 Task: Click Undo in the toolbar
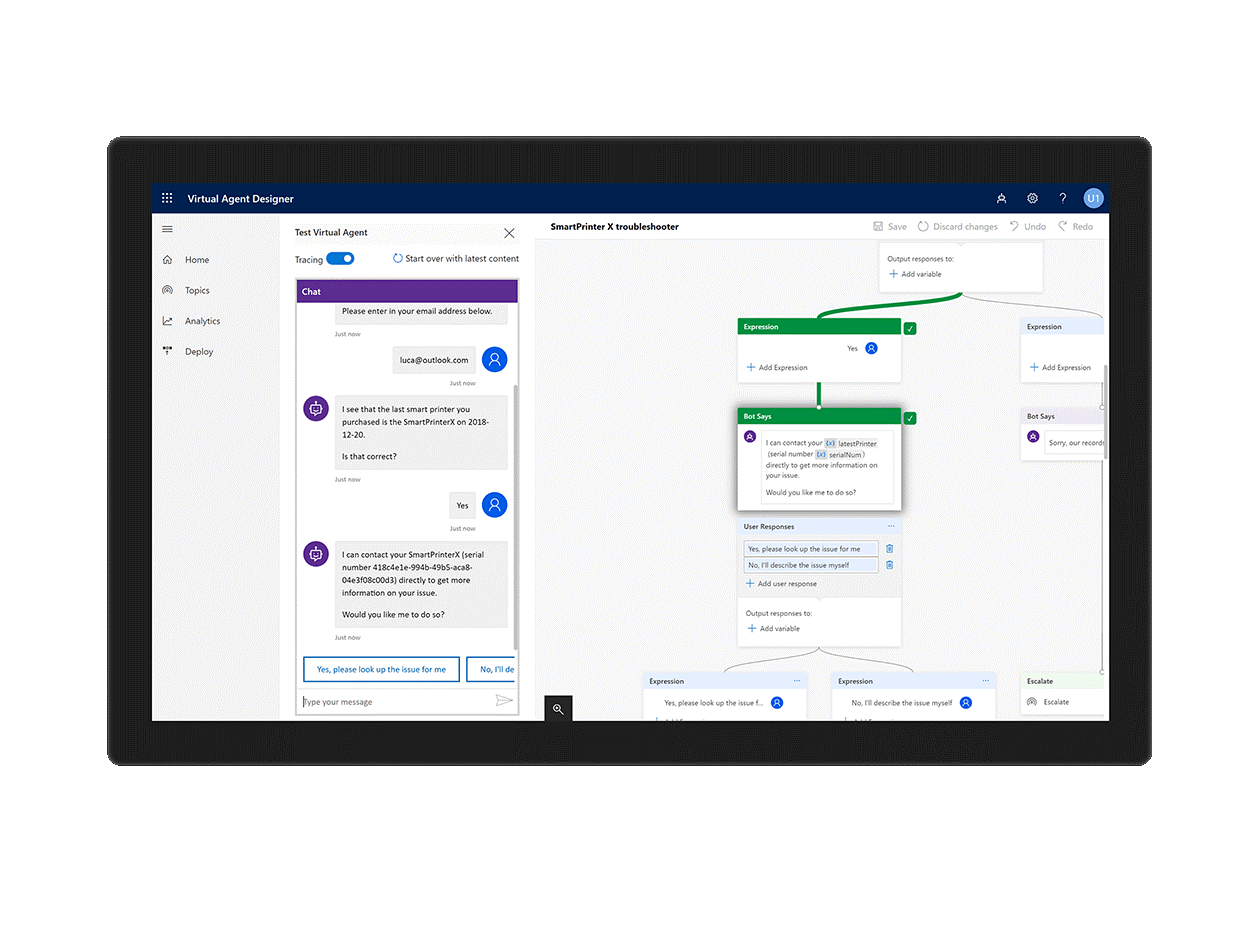1027,227
